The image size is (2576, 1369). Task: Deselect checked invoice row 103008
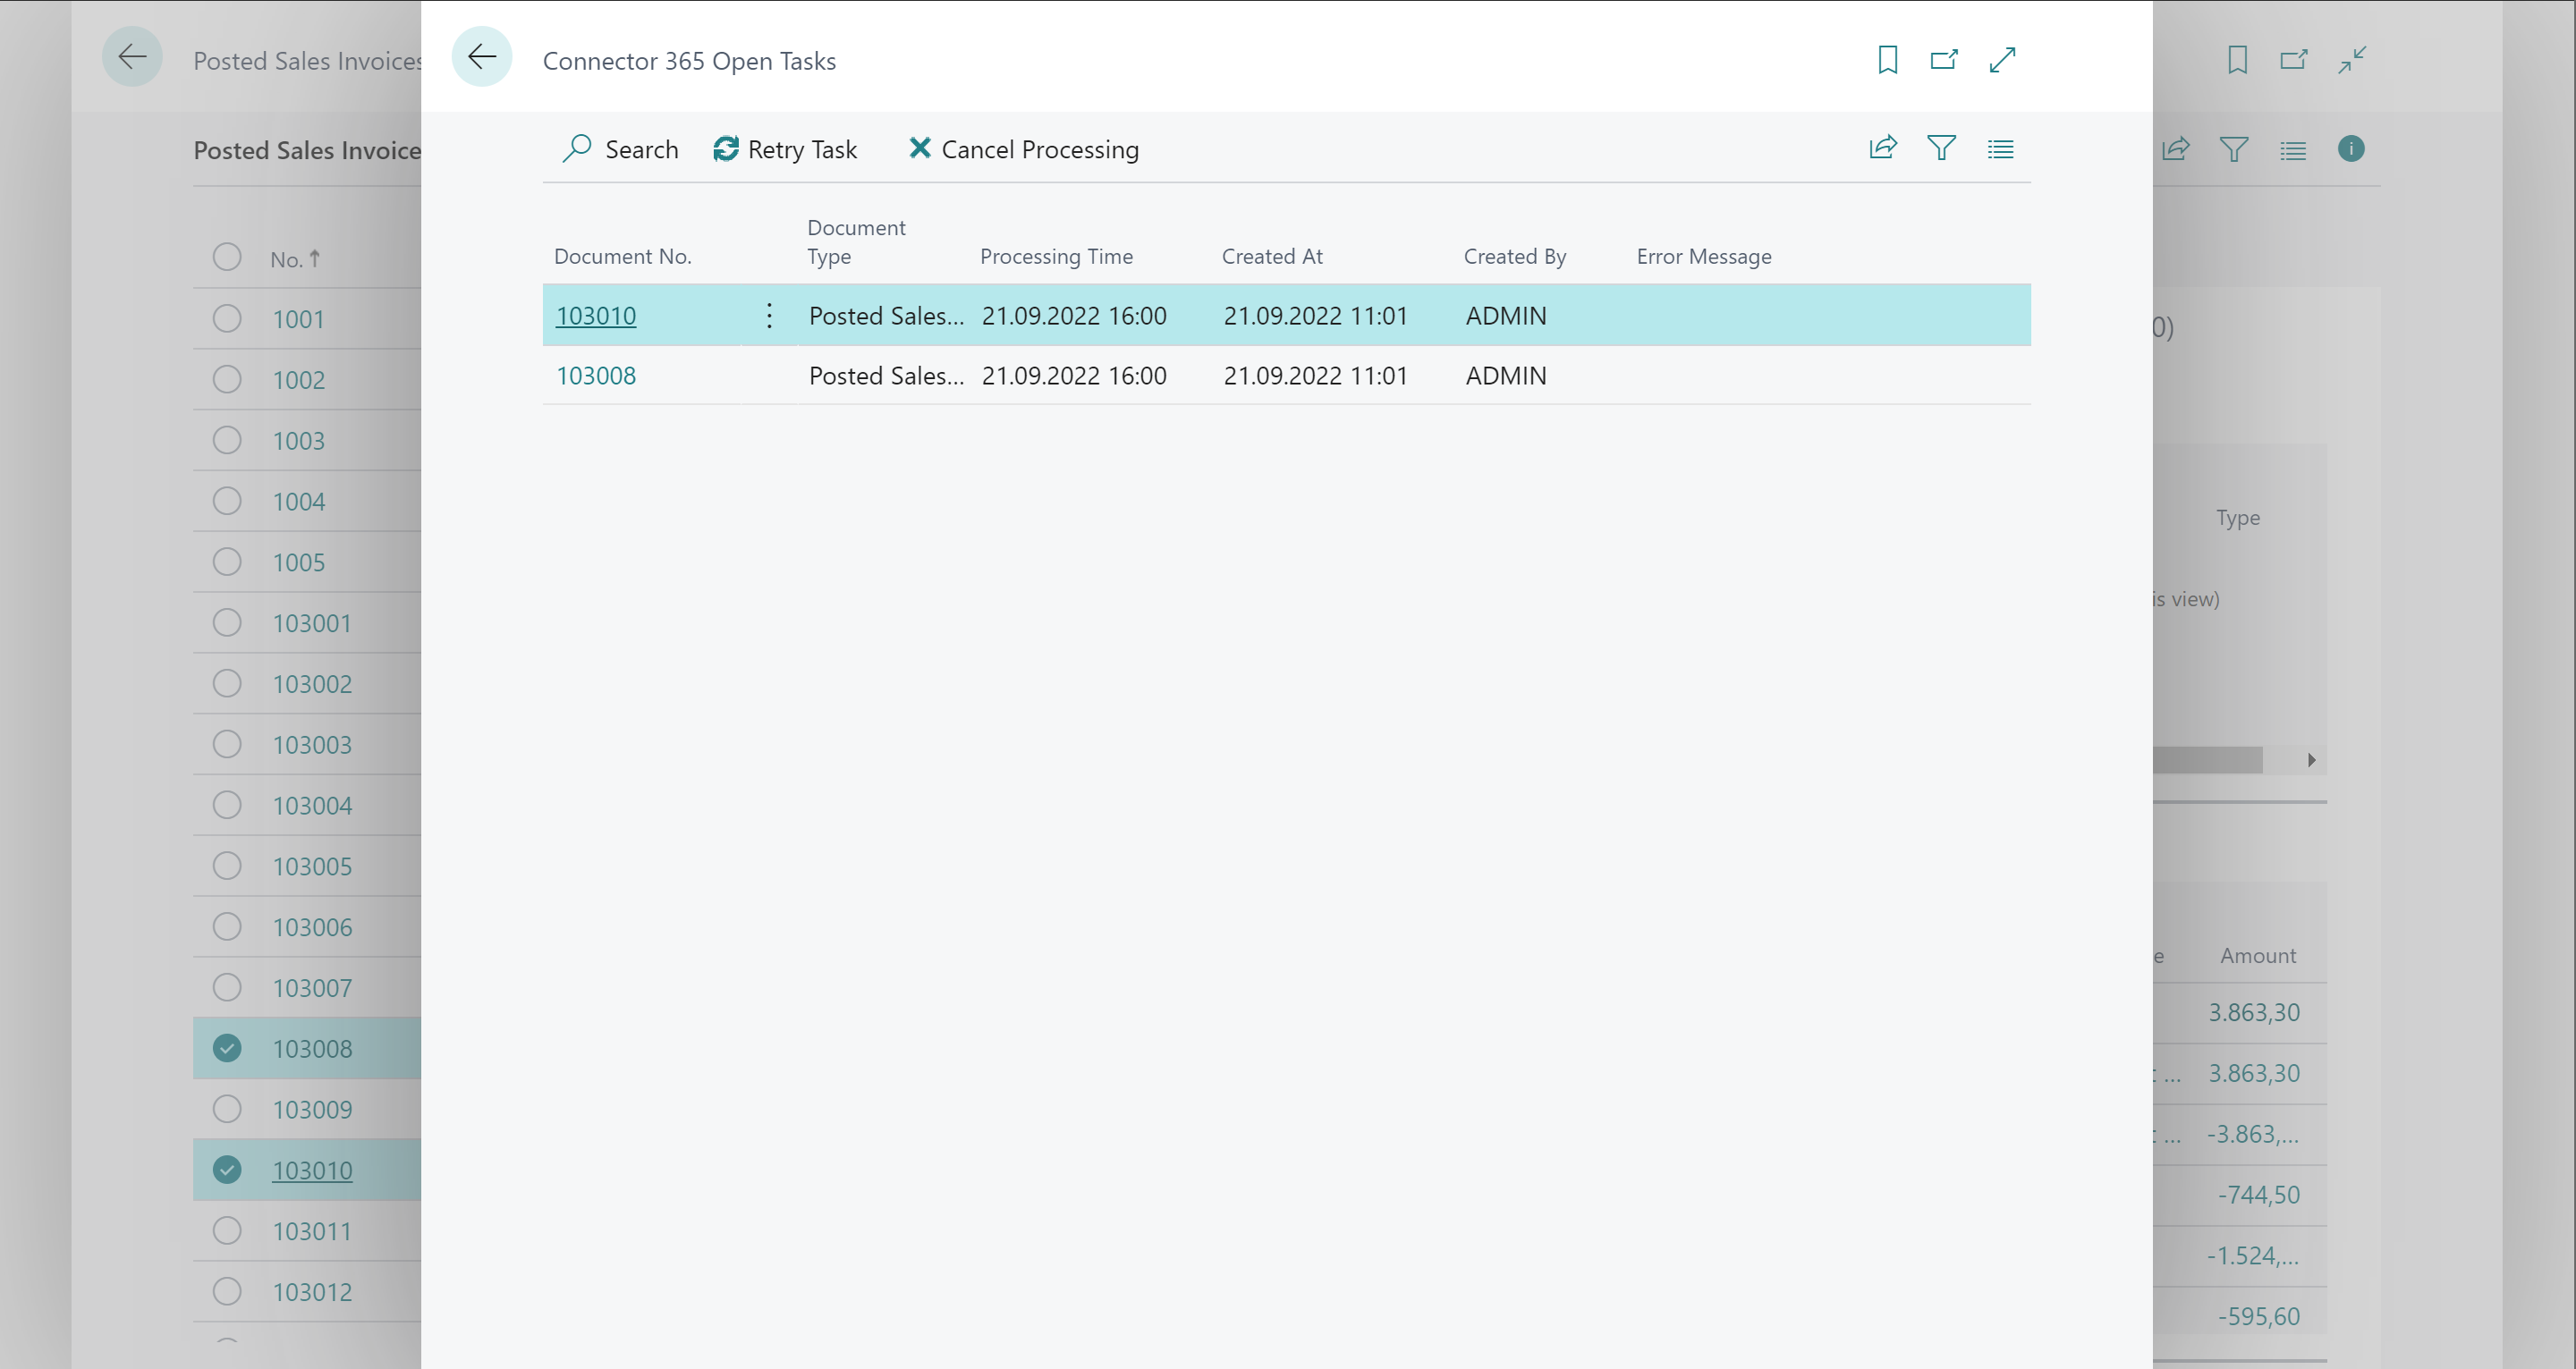click(227, 1048)
